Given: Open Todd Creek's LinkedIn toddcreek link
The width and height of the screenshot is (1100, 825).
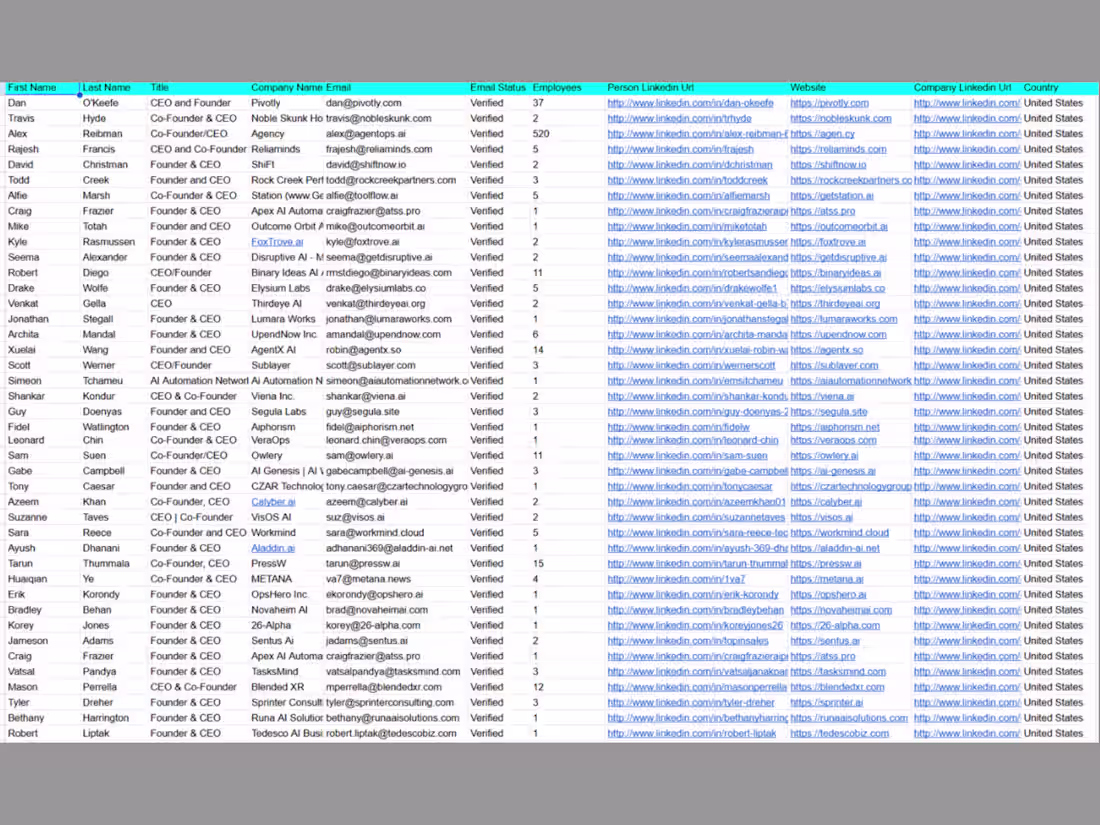Looking at the screenshot, I should pyautogui.click(x=688, y=180).
